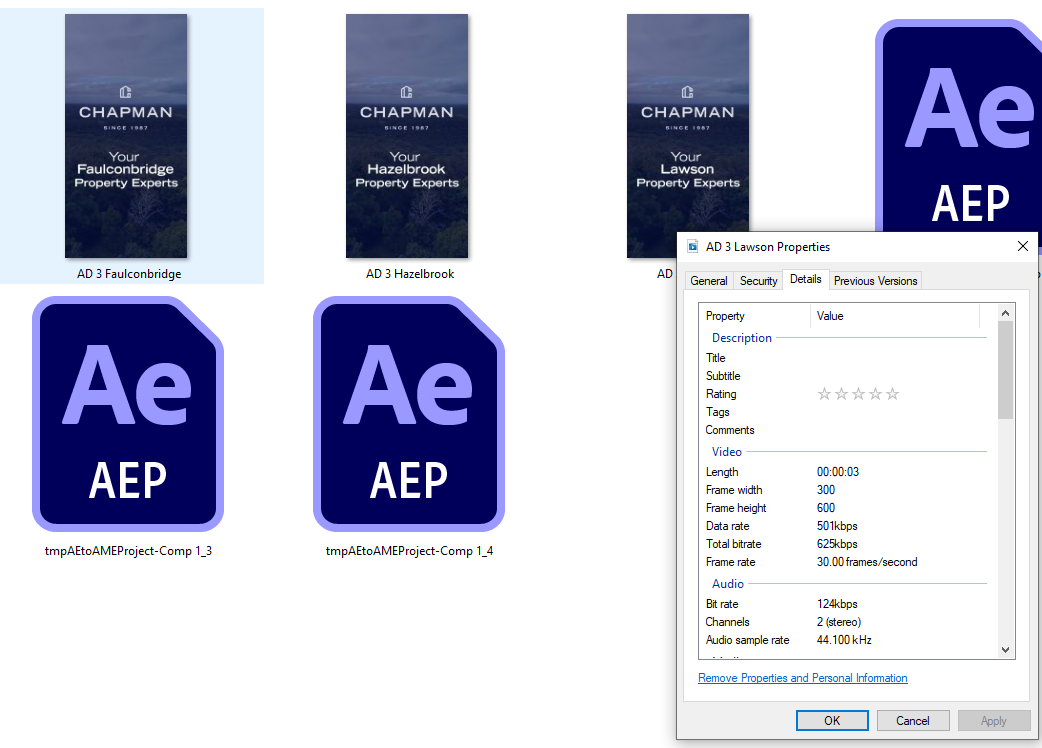Close the AD 3 Lawson Properties dialog

click(x=1022, y=247)
